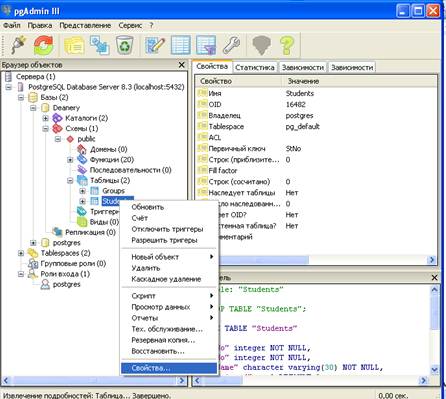Click the Refresh object toolbar icon

44,45
